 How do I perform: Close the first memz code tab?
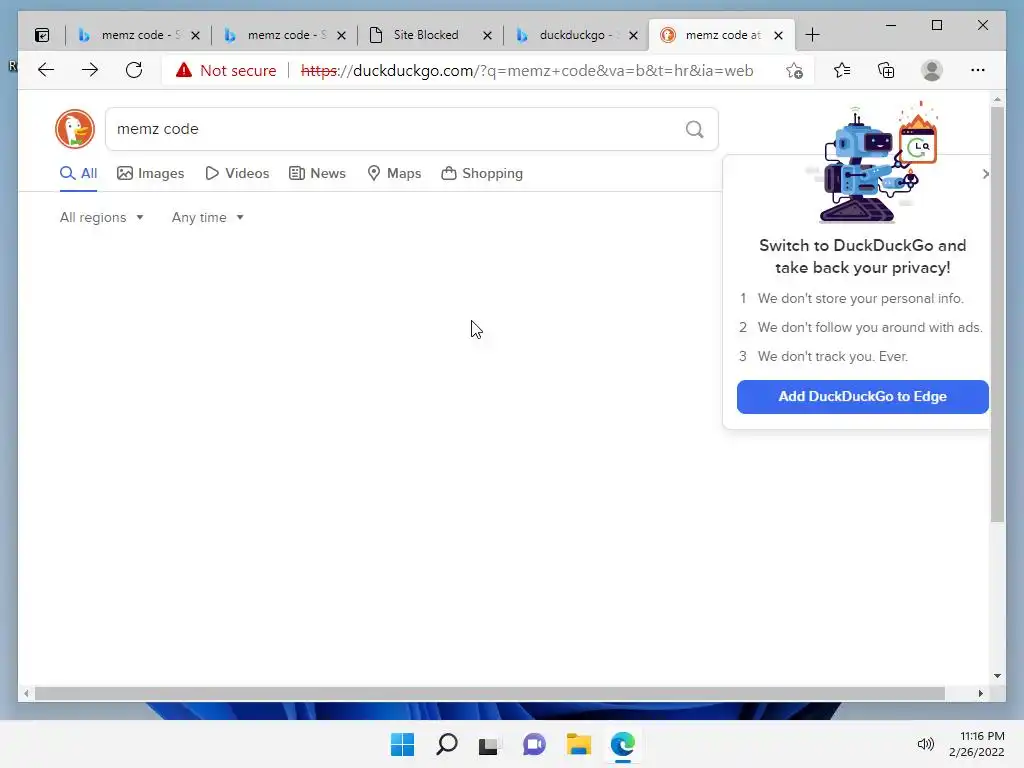pyautogui.click(x=195, y=35)
